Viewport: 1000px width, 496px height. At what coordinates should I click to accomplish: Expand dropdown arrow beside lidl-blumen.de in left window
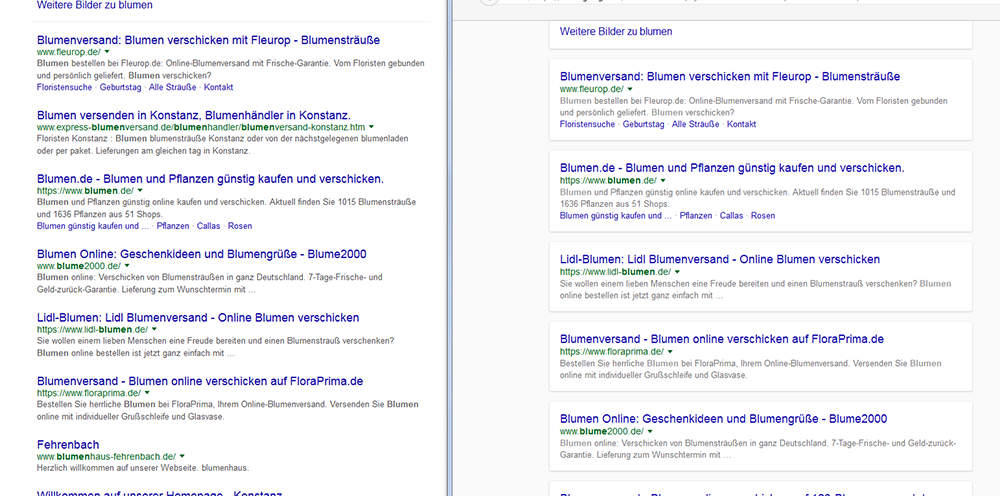tap(154, 330)
